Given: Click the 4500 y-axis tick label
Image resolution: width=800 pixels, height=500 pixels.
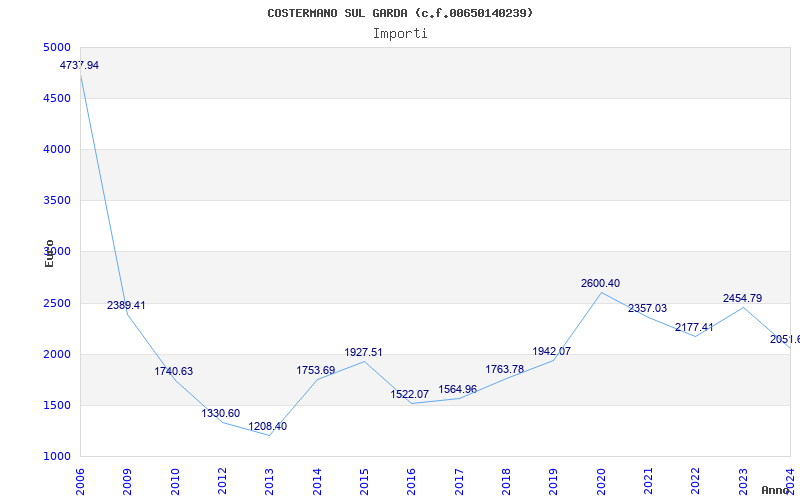Looking at the screenshot, I should click(57, 98).
